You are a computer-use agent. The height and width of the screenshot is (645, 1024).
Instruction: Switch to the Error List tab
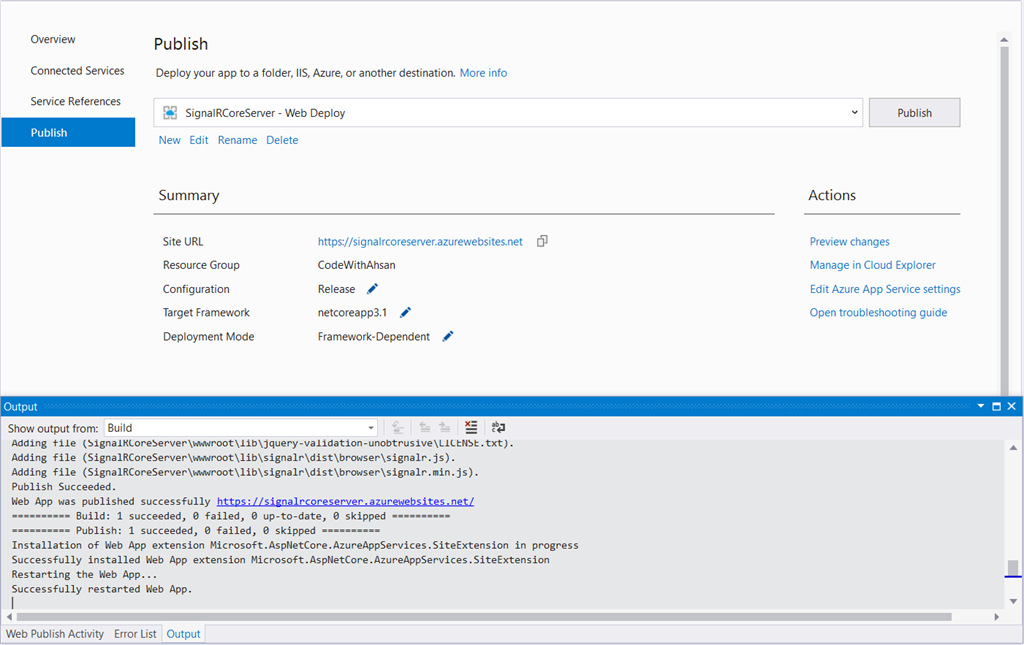135,634
